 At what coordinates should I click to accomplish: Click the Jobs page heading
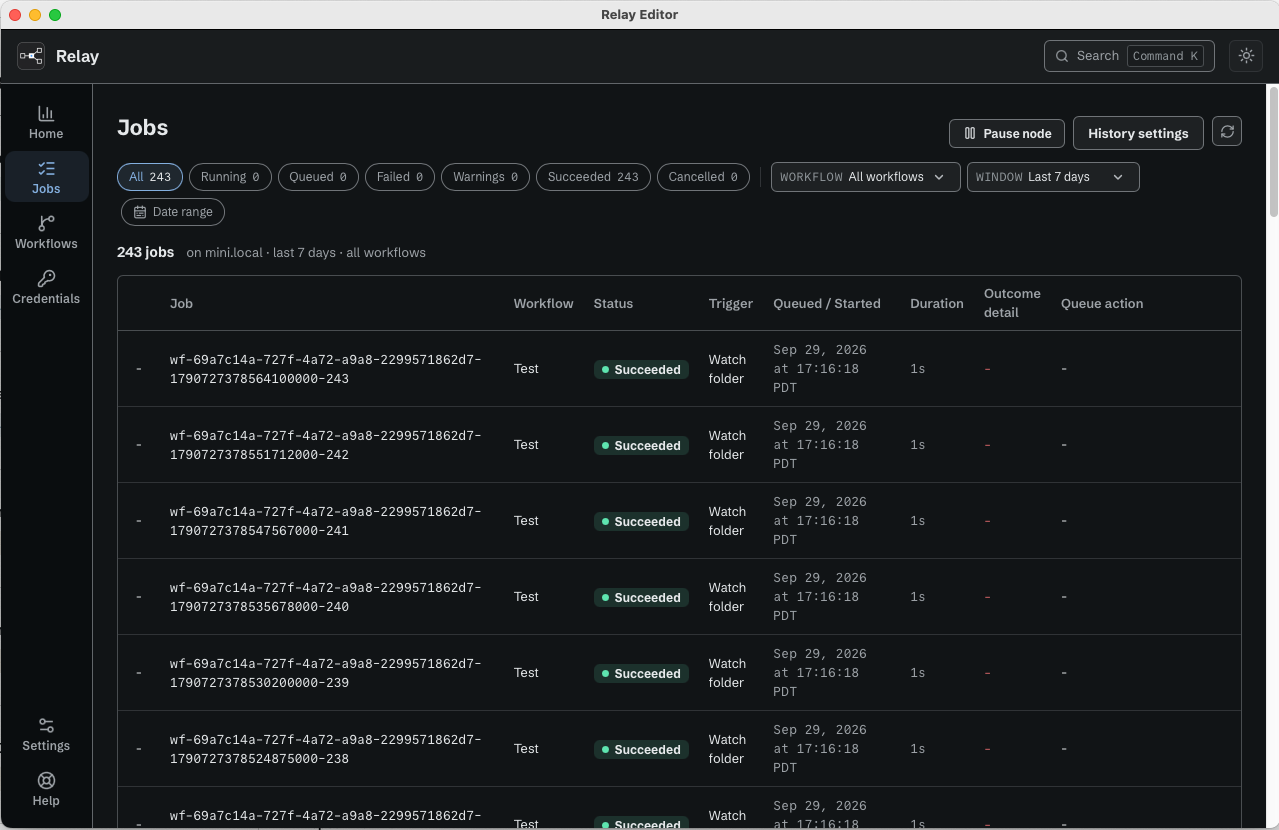pos(143,128)
